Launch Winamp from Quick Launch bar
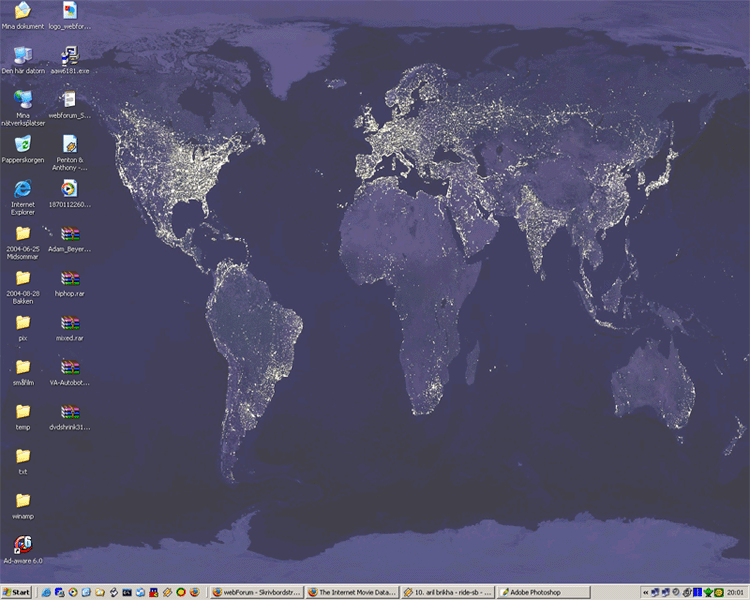Viewport: 750px width, 600px height. tap(167, 592)
